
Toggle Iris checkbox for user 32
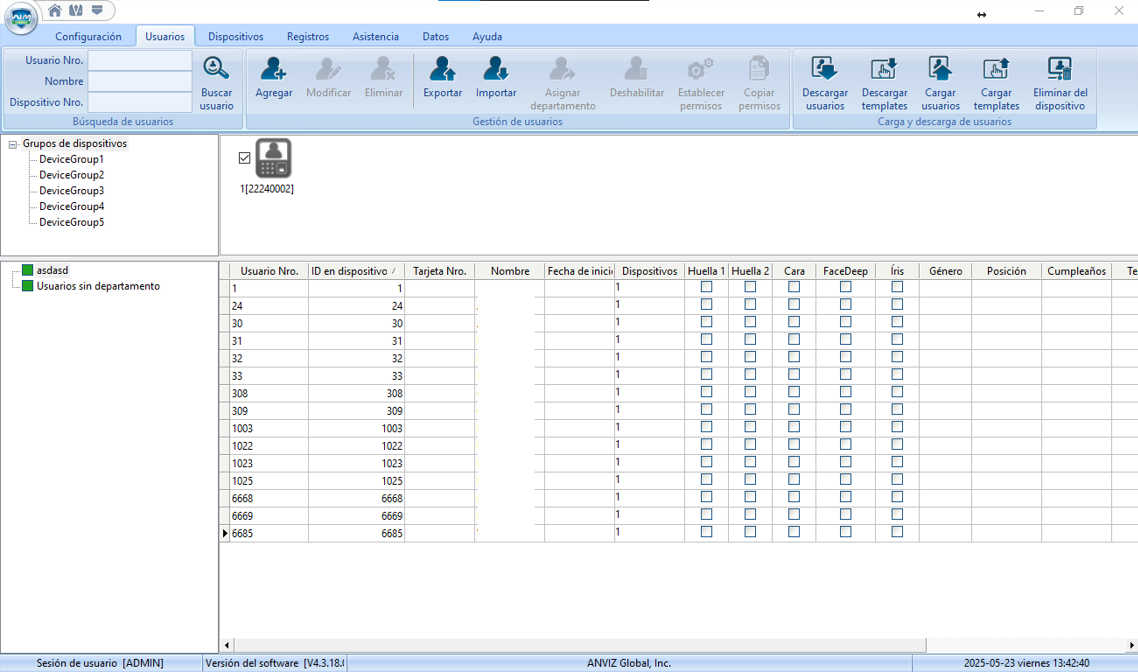pos(897,356)
